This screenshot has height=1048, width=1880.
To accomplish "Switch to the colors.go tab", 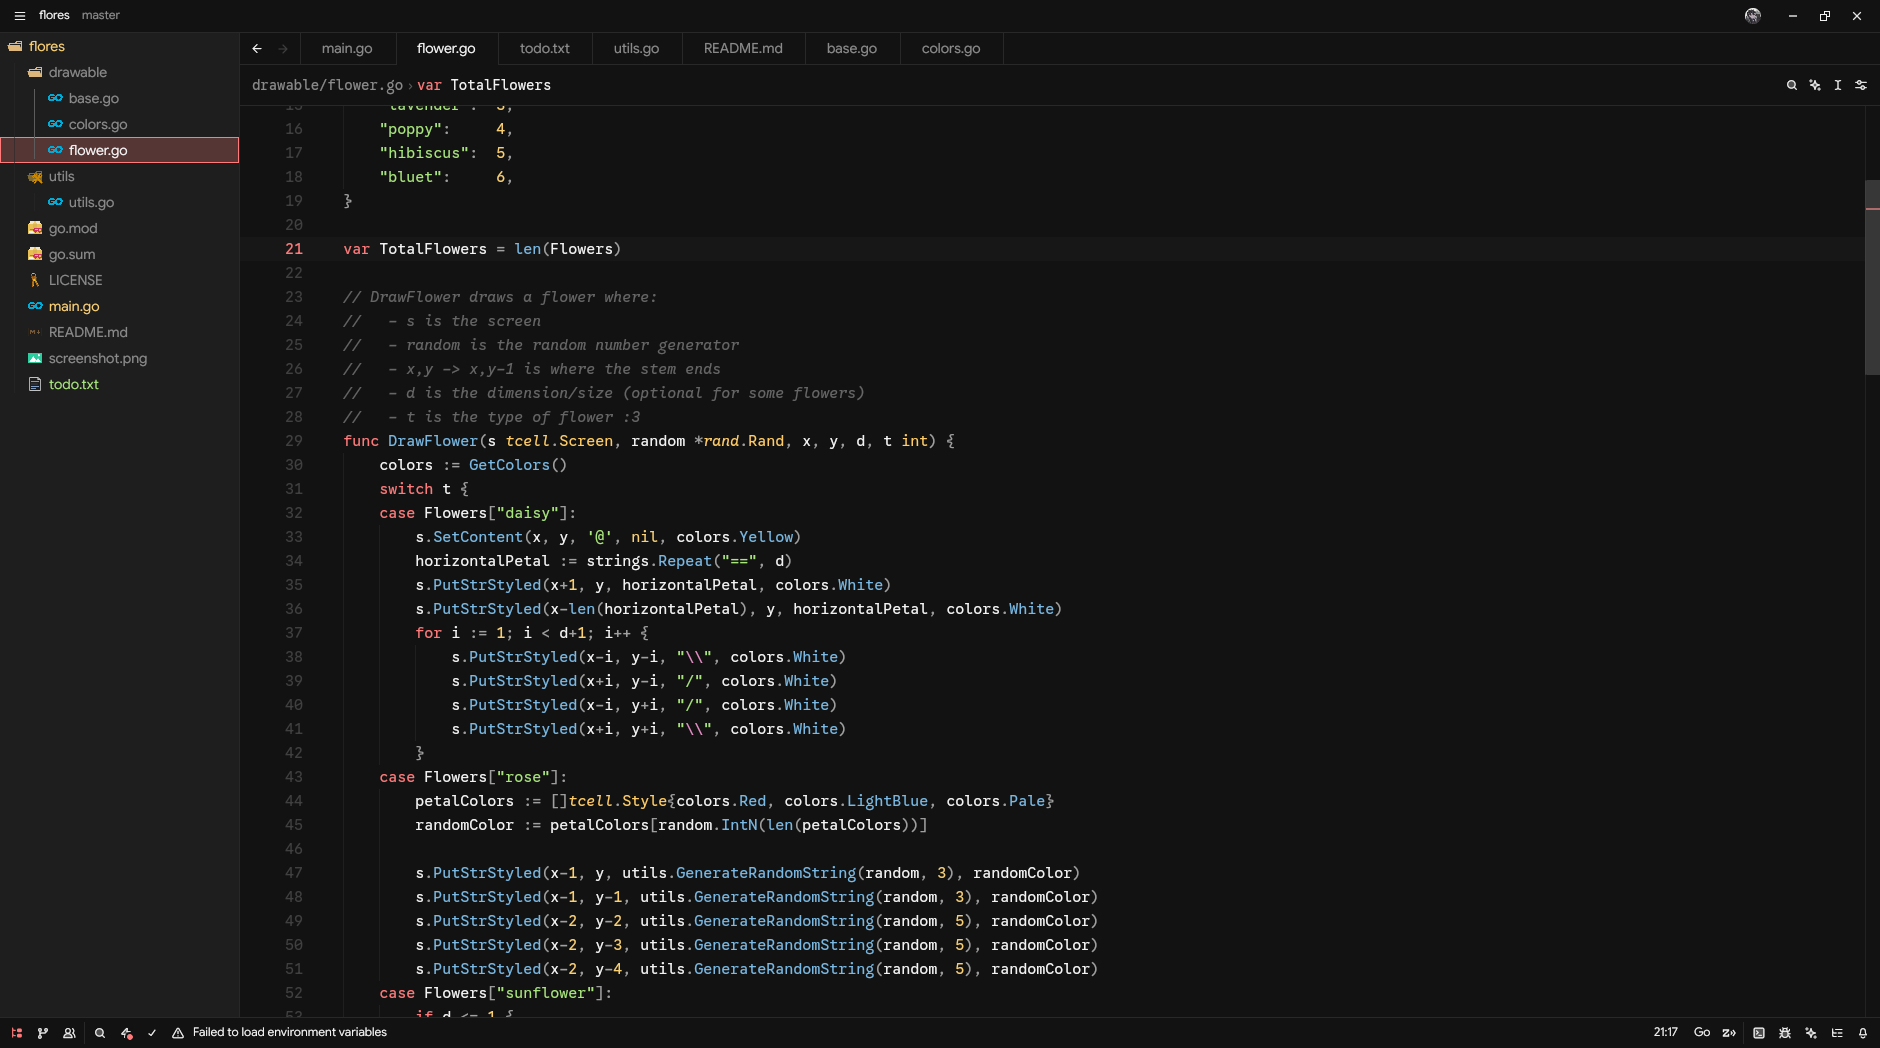I will point(951,48).
